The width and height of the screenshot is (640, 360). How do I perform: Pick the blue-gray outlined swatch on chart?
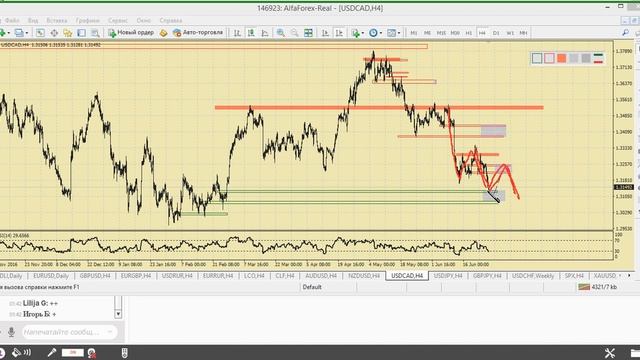click(x=537, y=58)
